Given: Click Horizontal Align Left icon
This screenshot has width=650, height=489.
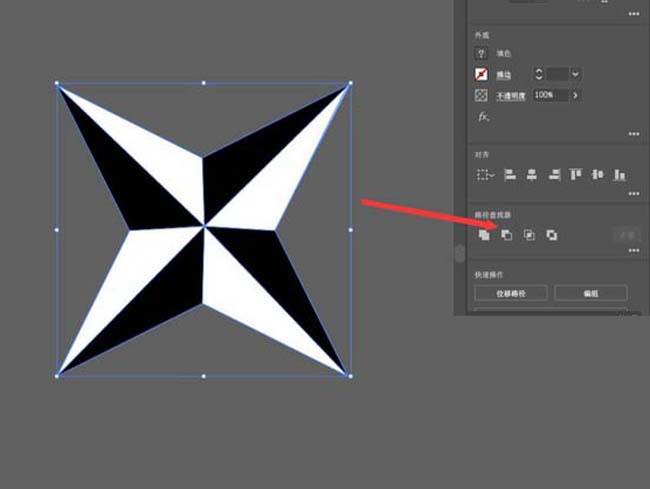Looking at the screenshot, I should (x=510, y=175).
